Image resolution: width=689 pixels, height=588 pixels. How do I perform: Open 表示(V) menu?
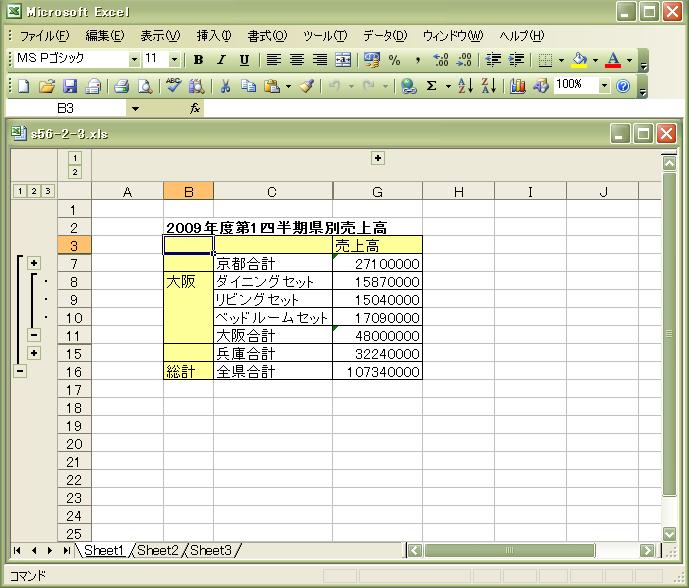pos(160,36)
